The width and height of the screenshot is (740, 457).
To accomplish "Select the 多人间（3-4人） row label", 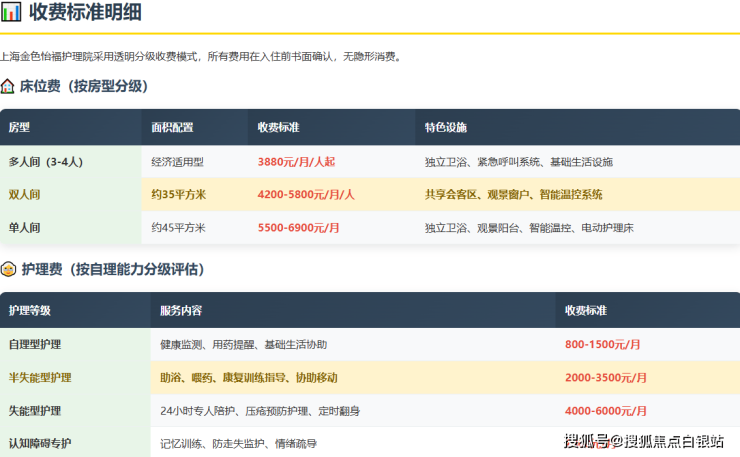I will tap(43, 161).
